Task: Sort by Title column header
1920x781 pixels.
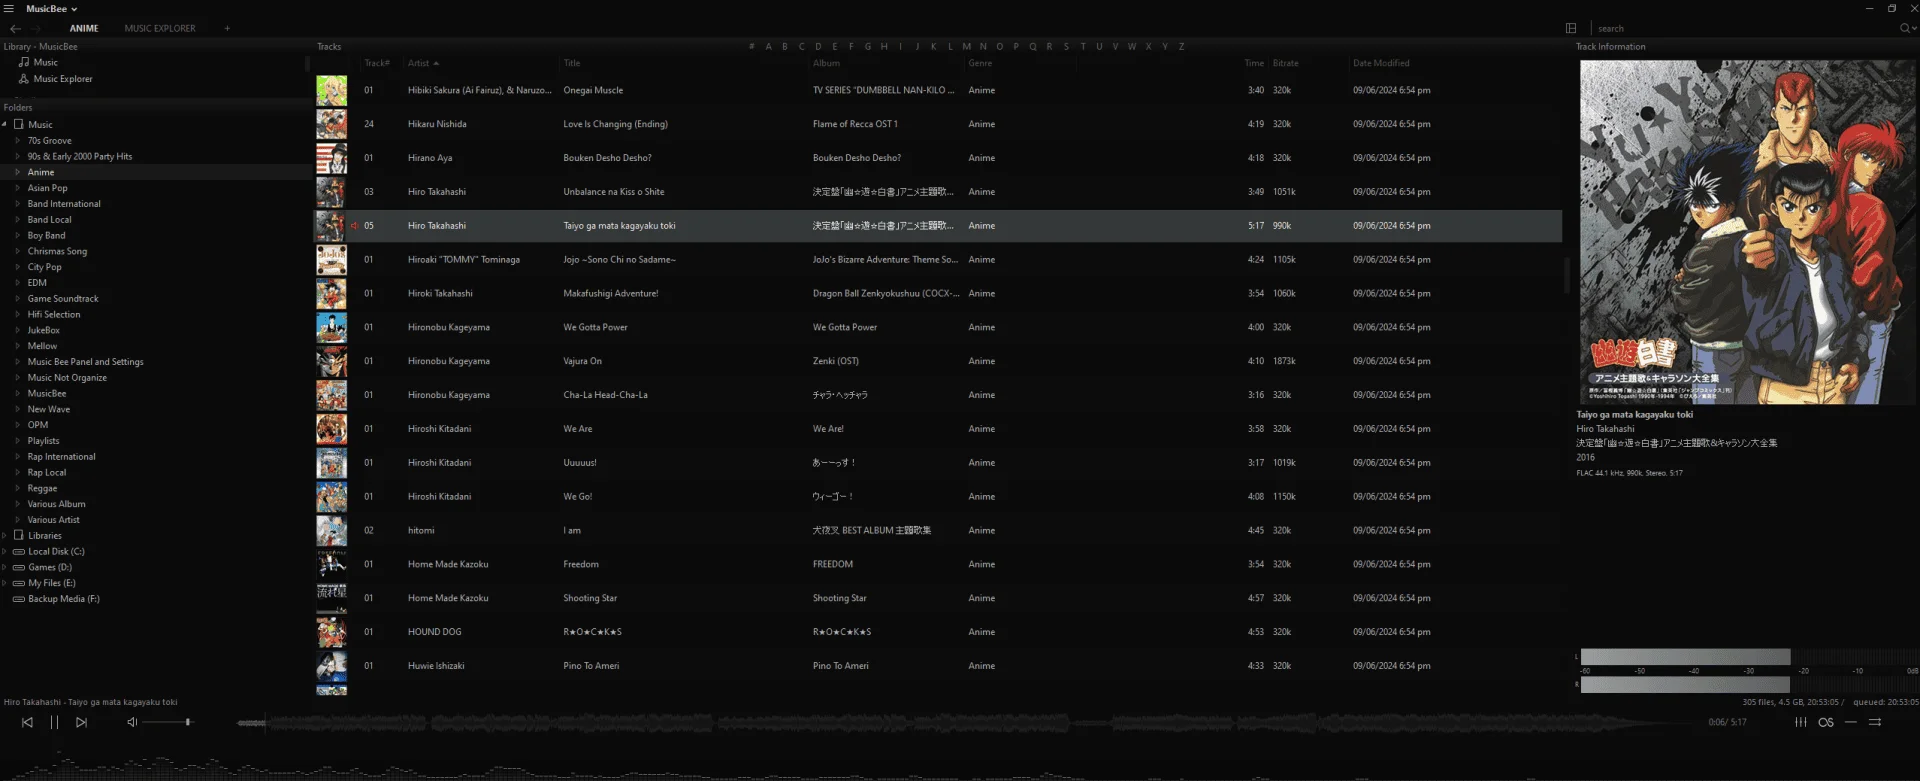Action: (571, 63)
